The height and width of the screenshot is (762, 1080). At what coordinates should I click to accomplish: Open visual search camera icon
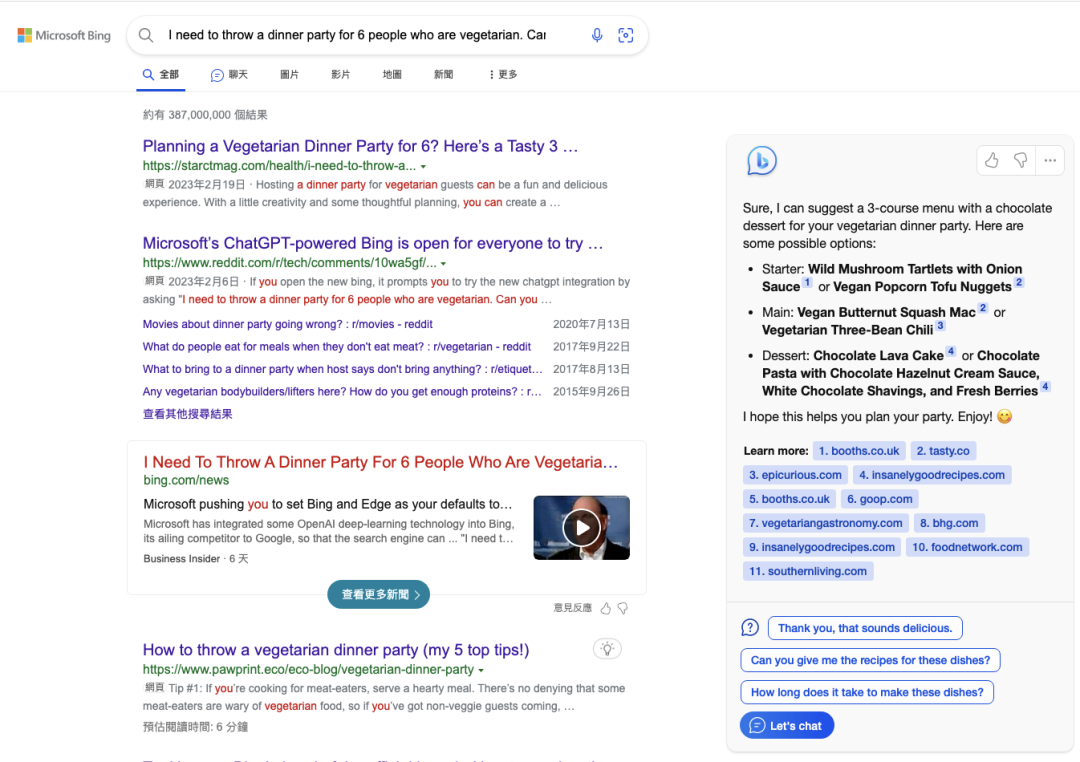pos(625,35)
